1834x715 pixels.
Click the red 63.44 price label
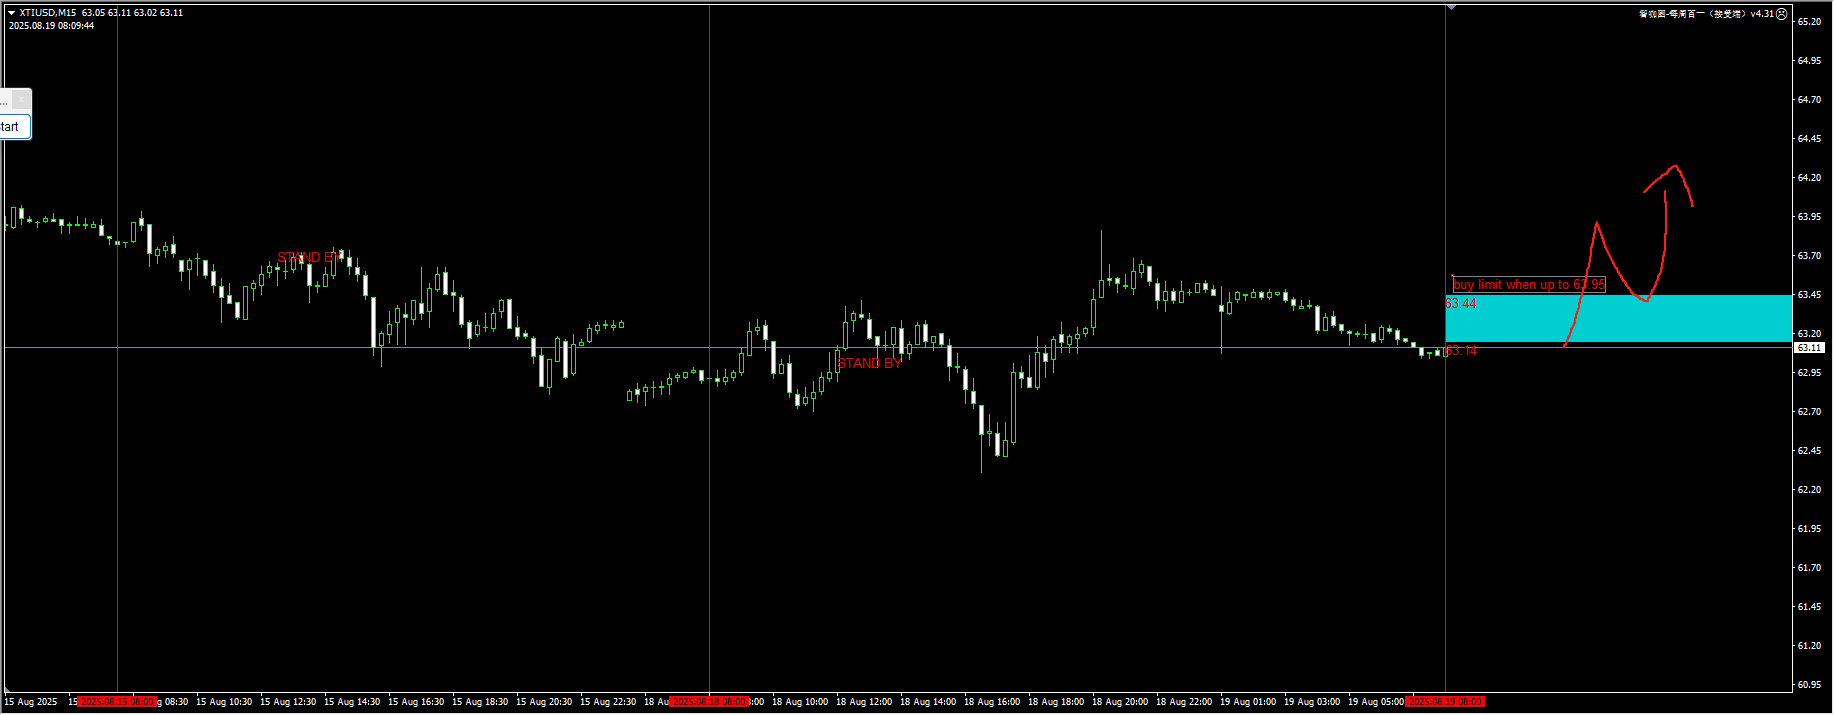tap(1461, 303)
